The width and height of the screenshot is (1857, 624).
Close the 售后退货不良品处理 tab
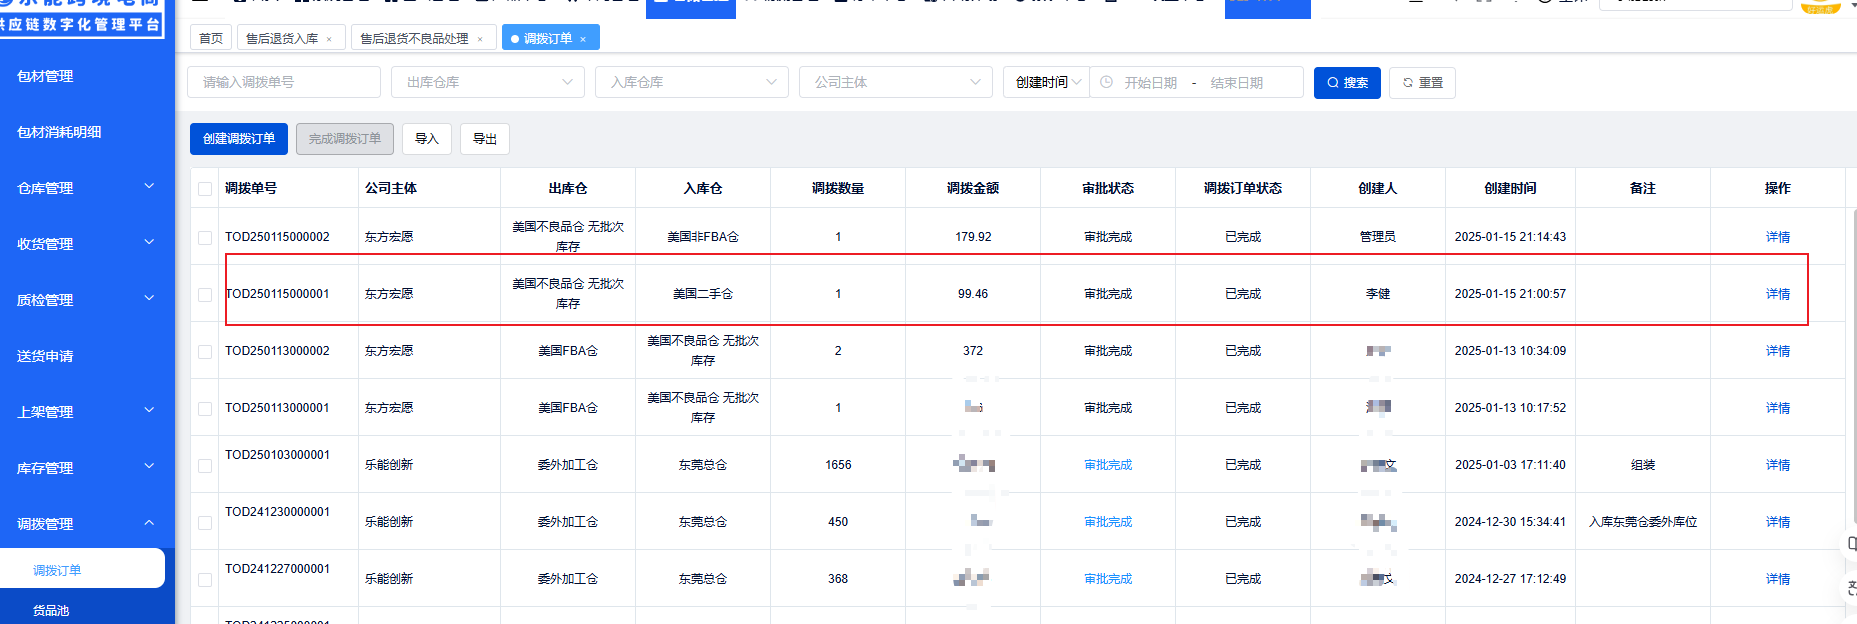click(x=480, y=39)
